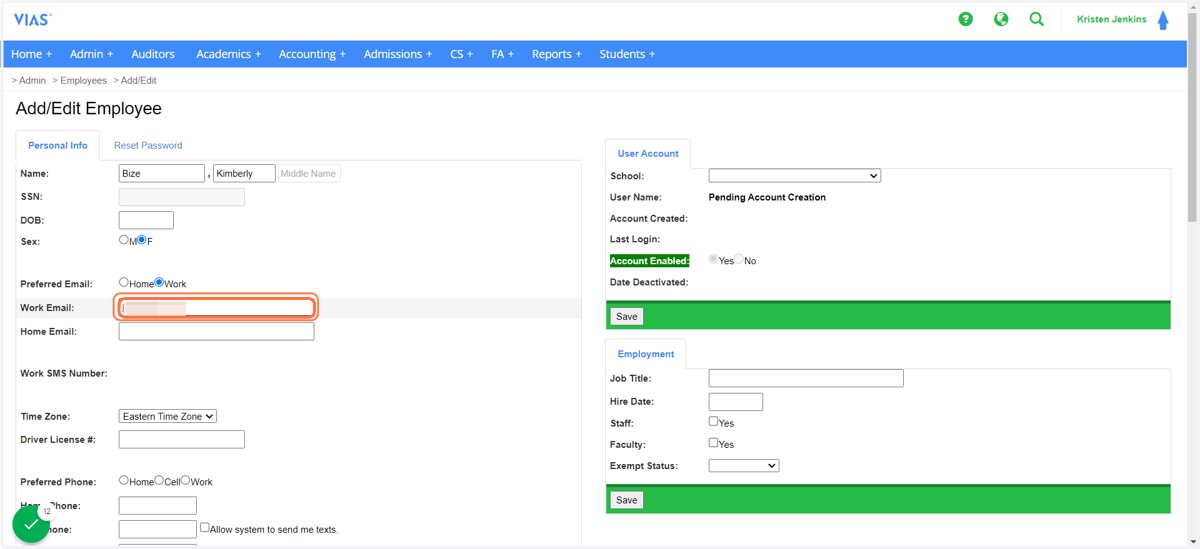The width and height of the screenshot is (1200, 549).
Task: Select the Employment tab
Action: (x=646, y=354)
